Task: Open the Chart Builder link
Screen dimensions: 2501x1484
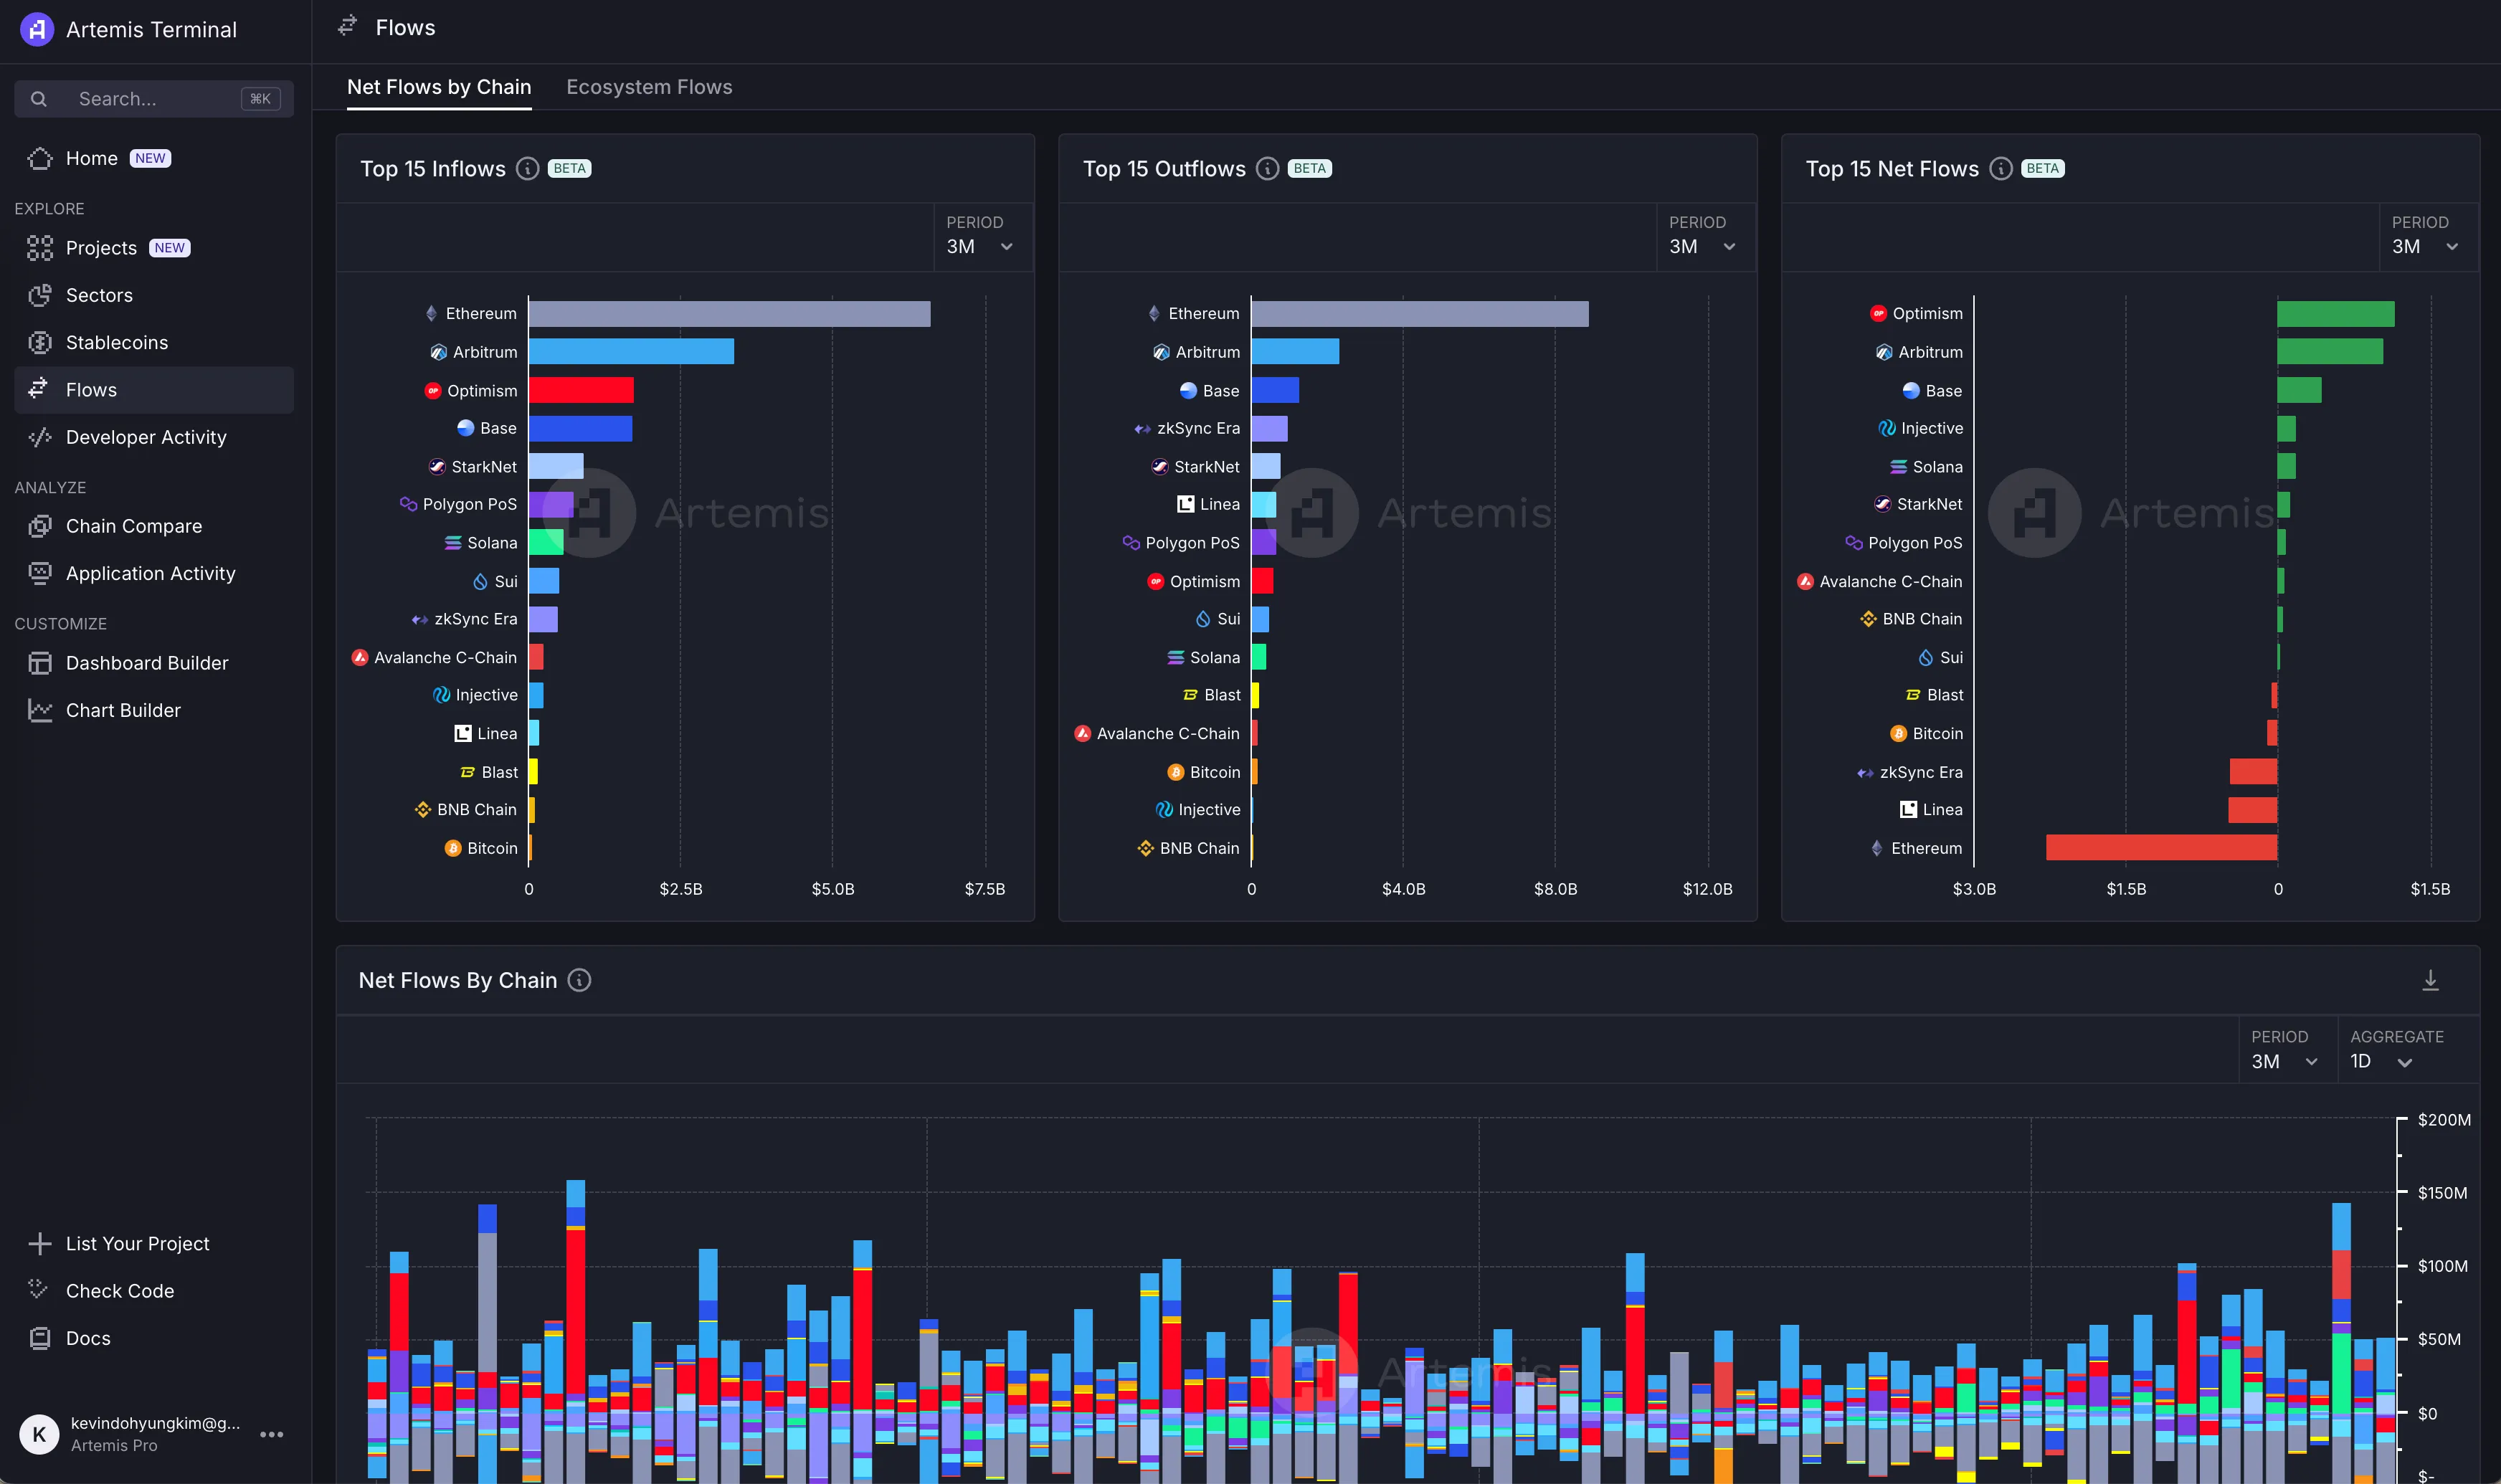Action: tap(154, 710)
